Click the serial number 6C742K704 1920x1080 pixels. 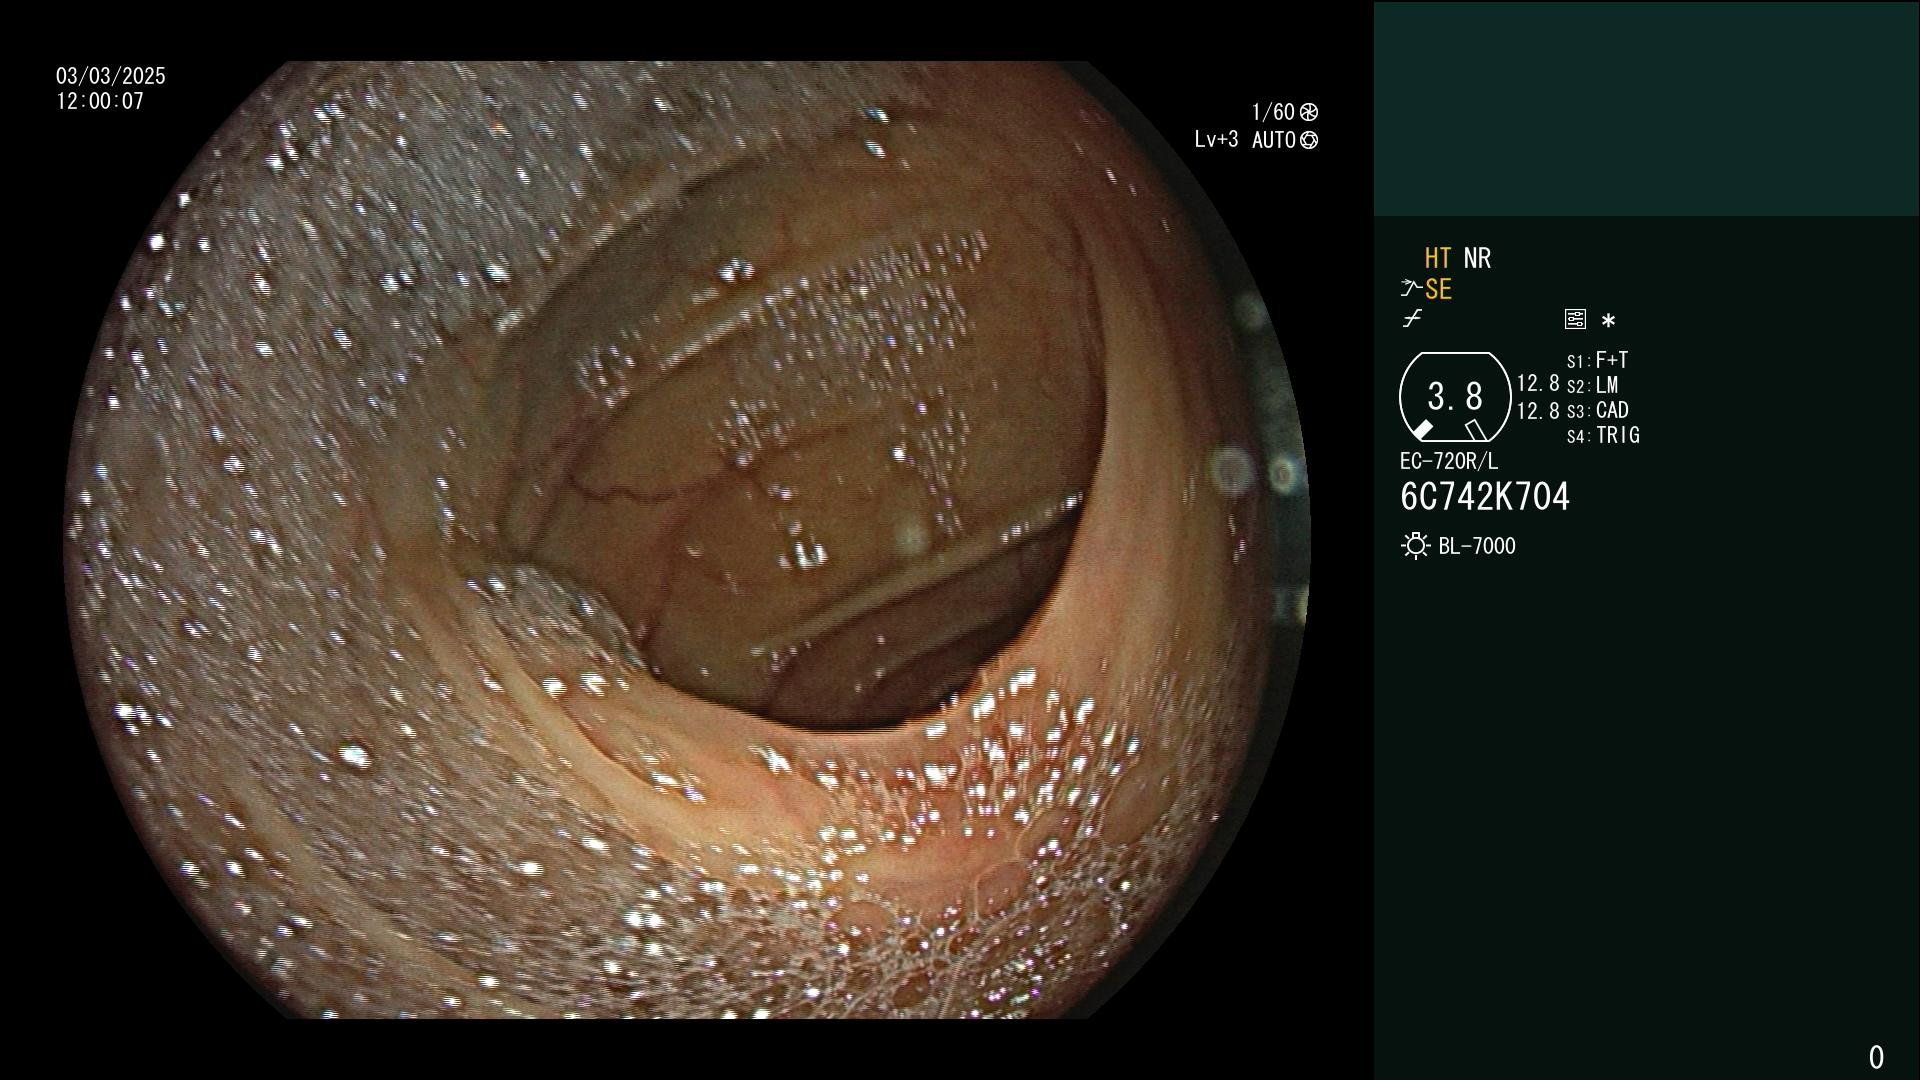1485,497
